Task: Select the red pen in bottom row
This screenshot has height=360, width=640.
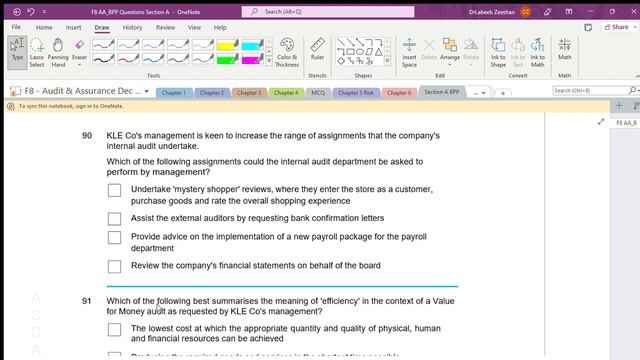Action: 128,59
